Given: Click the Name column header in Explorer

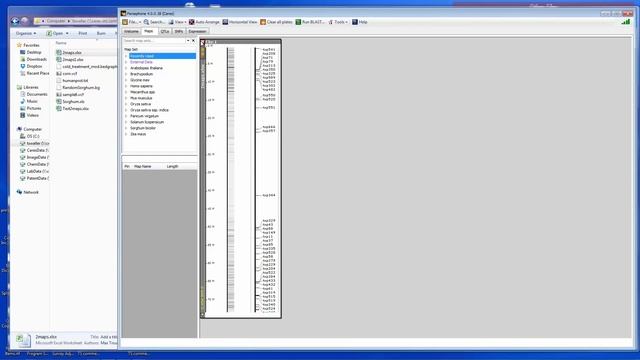Looking at the screenshot, I should tap(61, 43).
